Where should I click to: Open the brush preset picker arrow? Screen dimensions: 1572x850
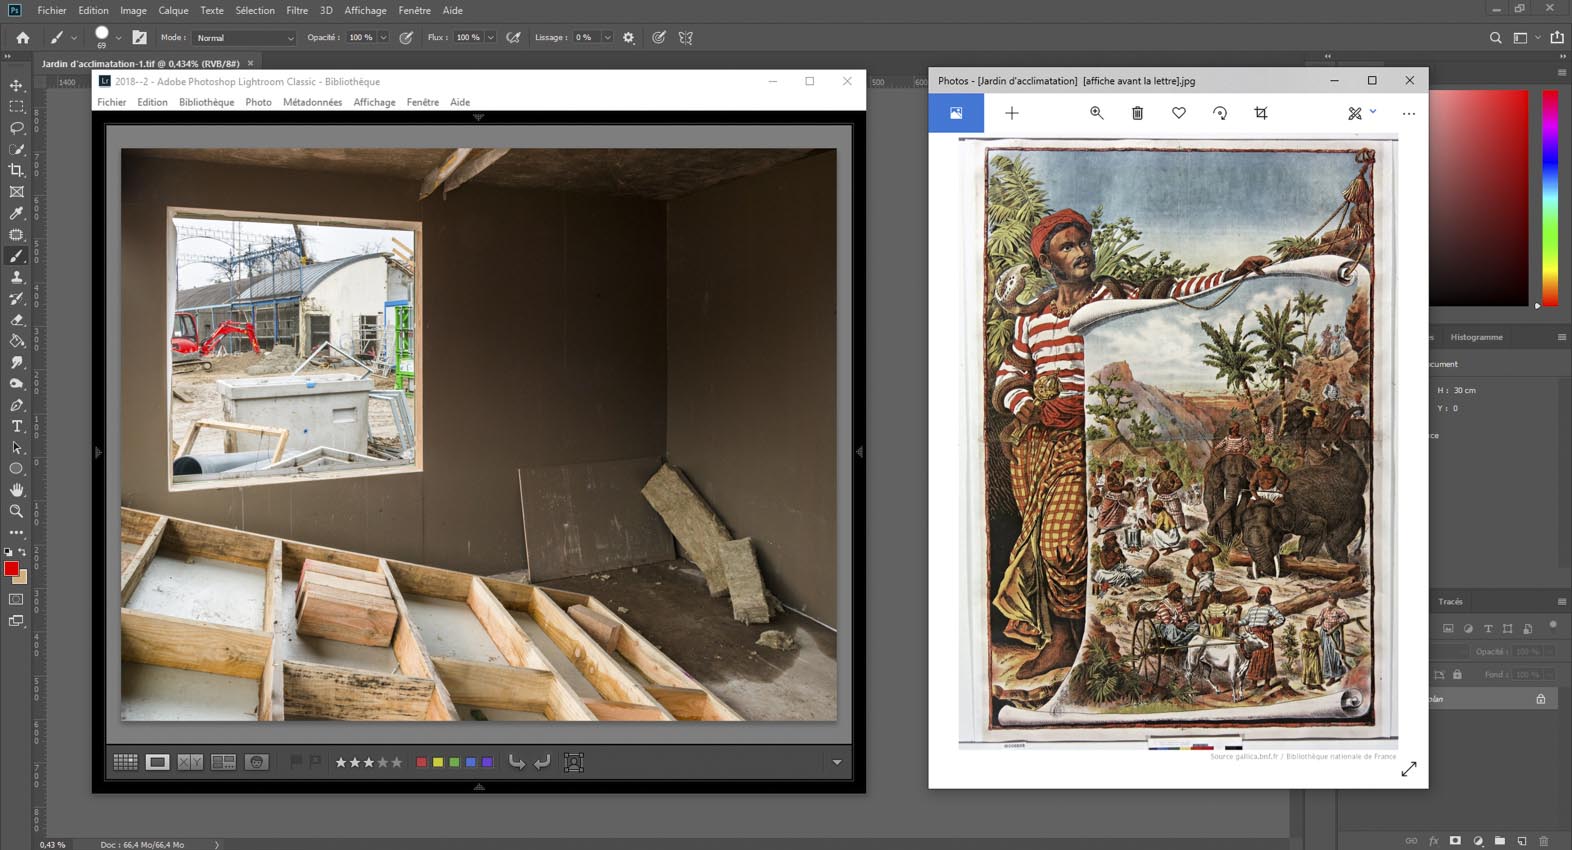[x=118, y=38]
